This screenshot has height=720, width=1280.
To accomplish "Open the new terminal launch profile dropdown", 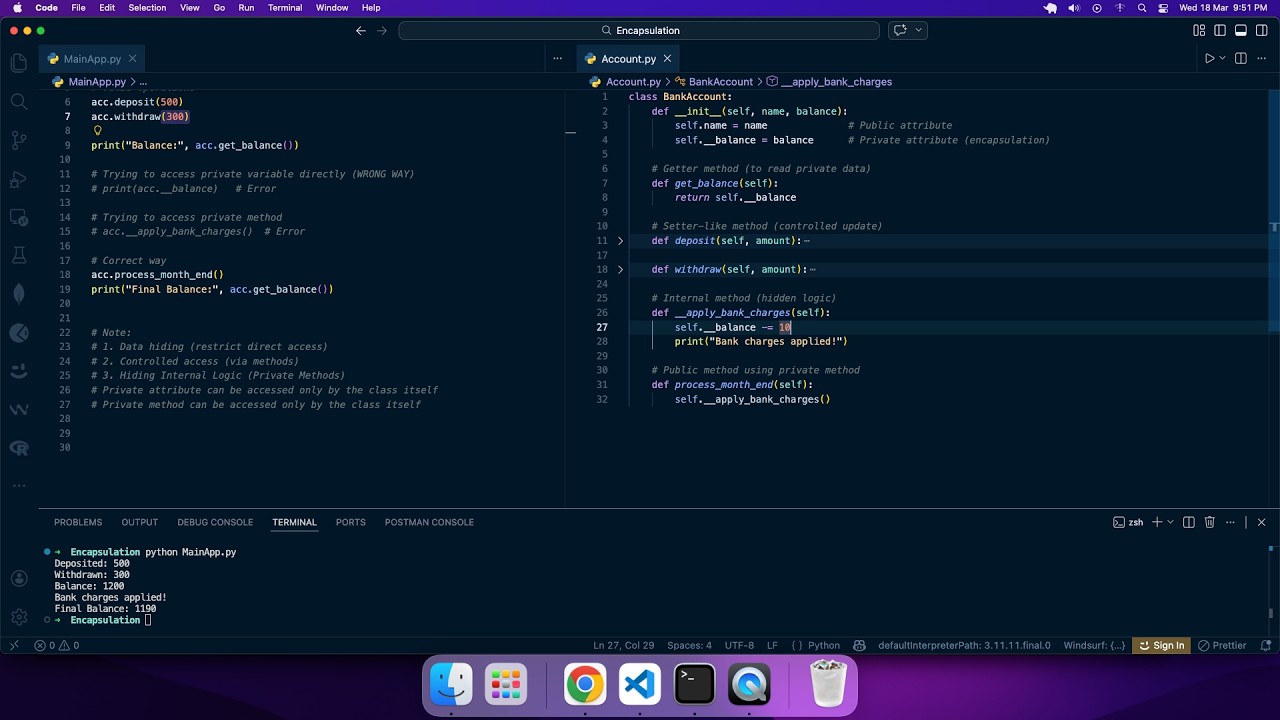I will click(1170, 522).
